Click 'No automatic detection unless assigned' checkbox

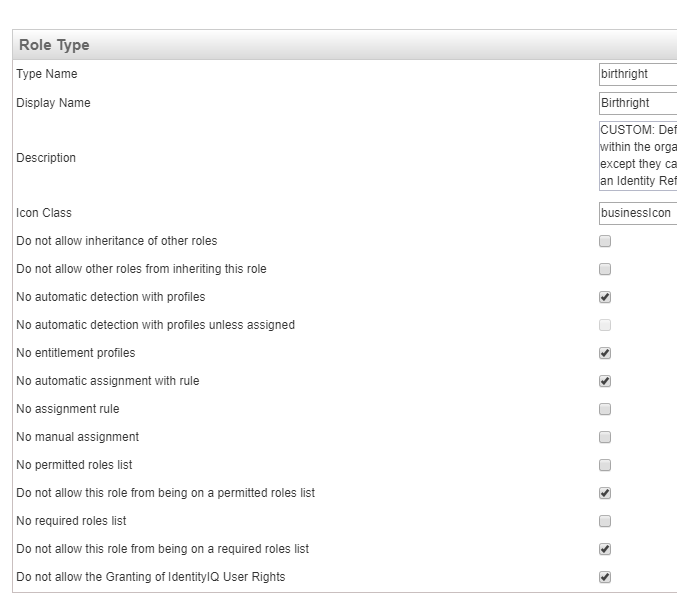[605, 325]
